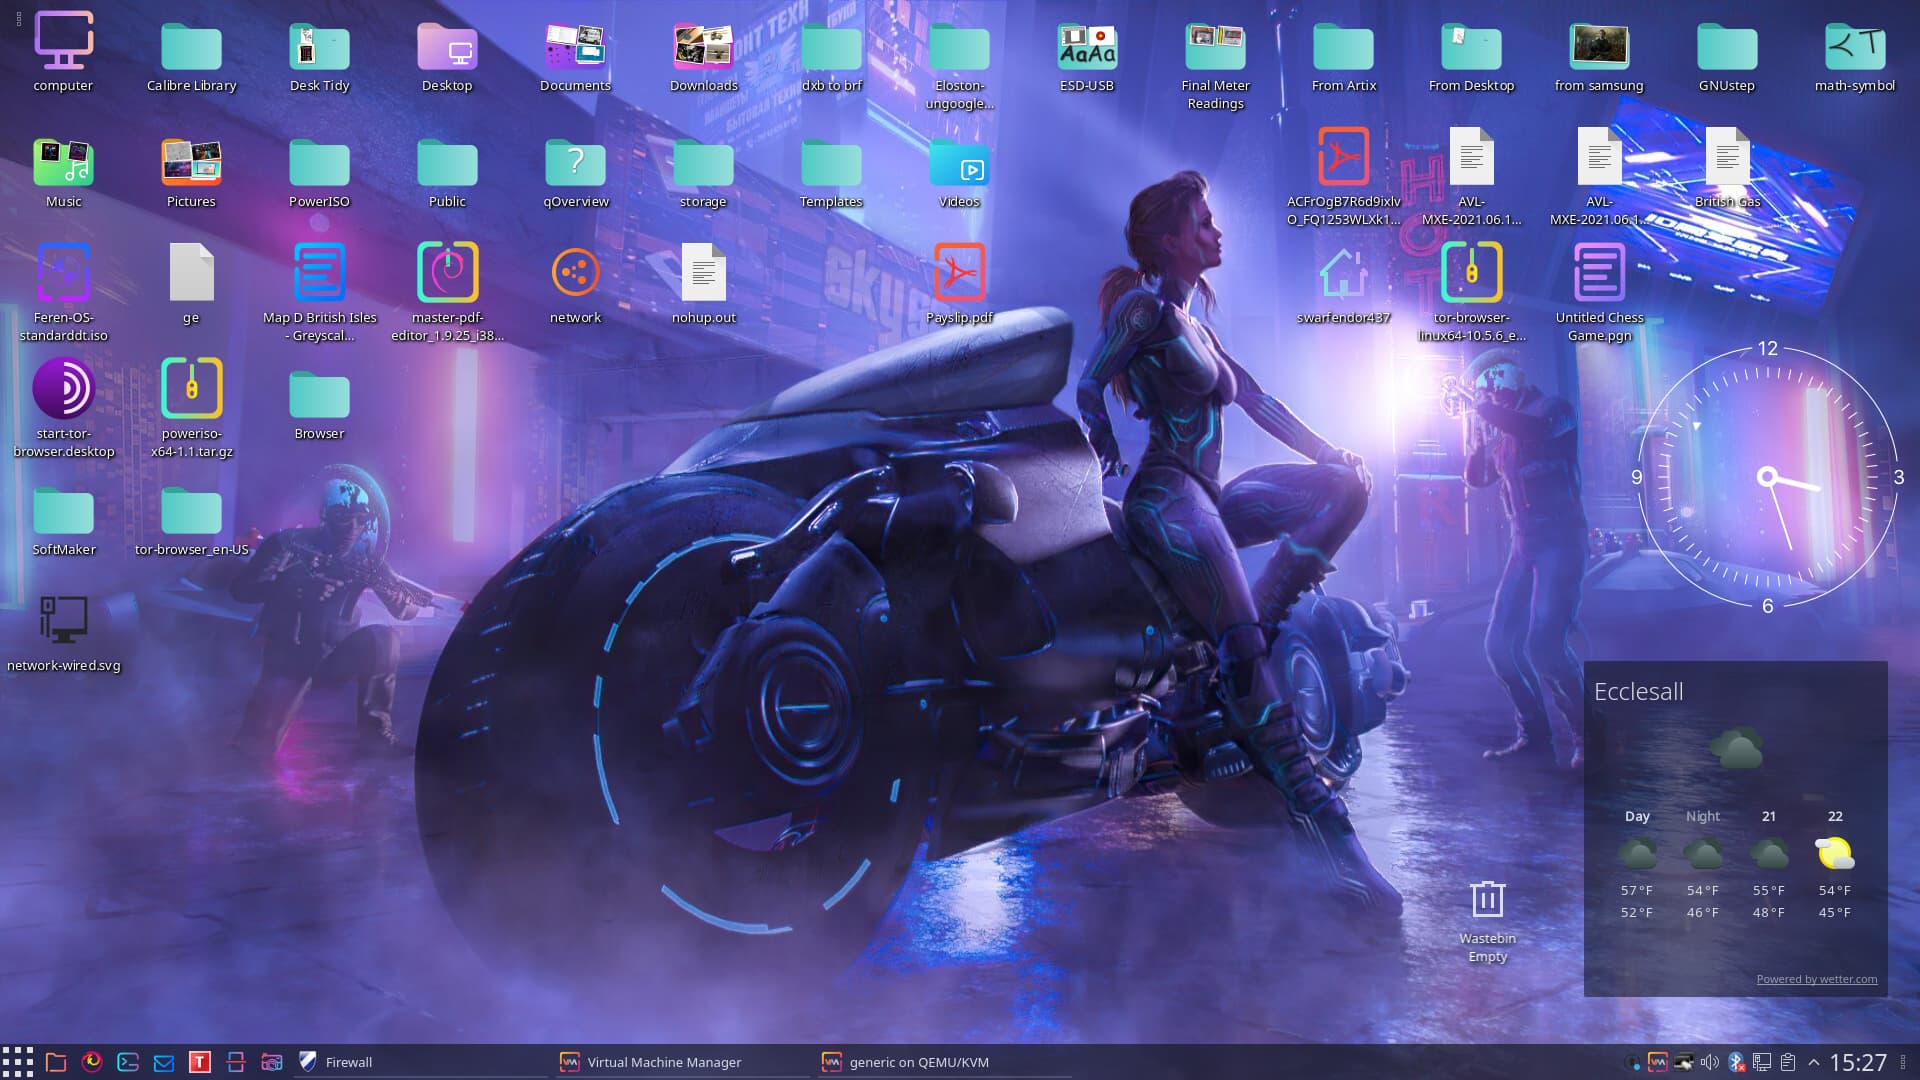Click the 15:27 digital clock
The width and height of the screenshot is (1920, 1080).
click(x=1858, y=1062)
